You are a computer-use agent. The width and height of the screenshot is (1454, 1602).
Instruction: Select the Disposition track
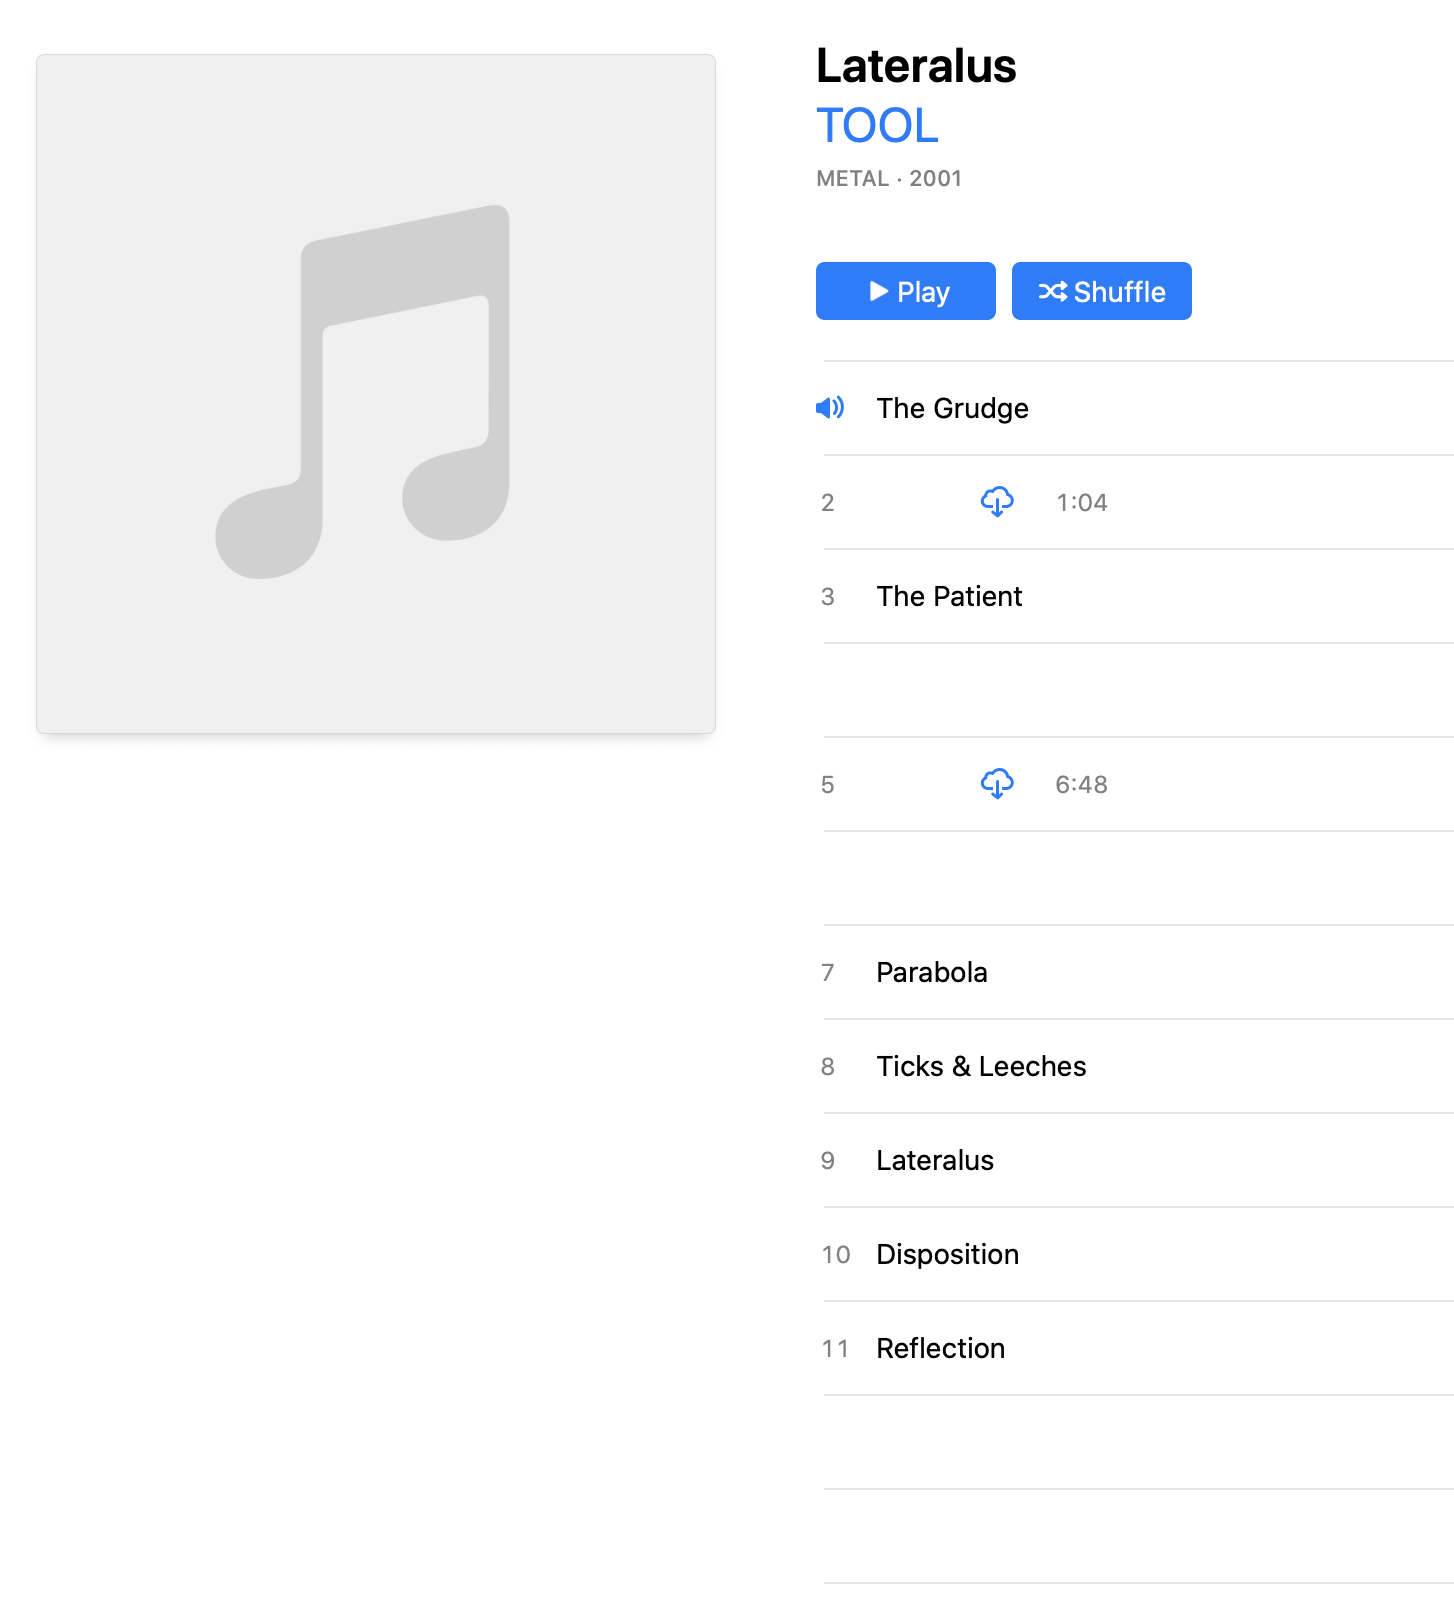[x=947, y=1254]
